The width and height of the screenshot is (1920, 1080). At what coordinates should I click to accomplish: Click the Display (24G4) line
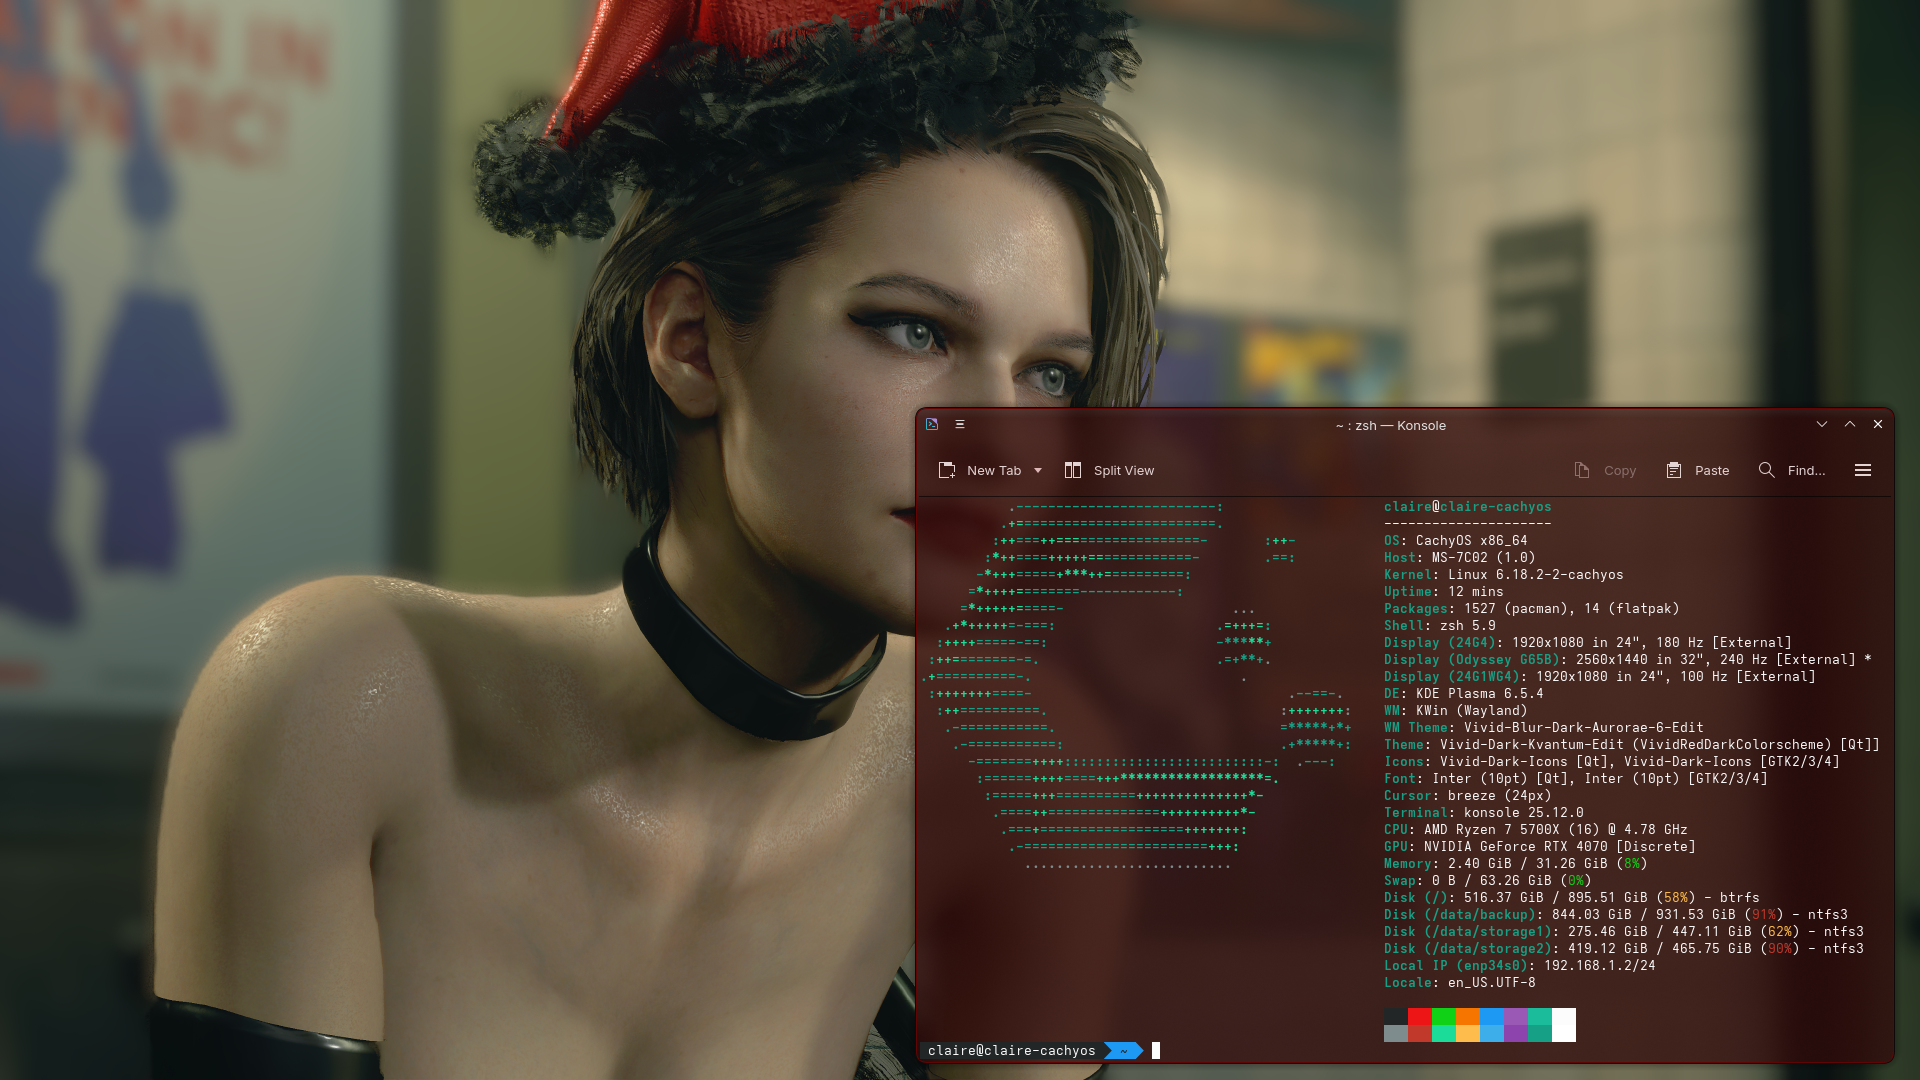(x=1588, y=643)
